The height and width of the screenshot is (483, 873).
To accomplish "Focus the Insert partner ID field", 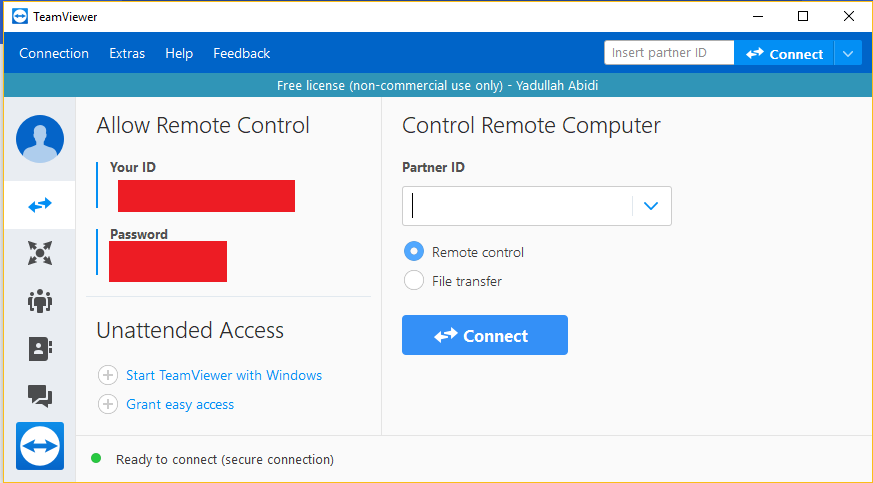I will click(x=669, y=53).
